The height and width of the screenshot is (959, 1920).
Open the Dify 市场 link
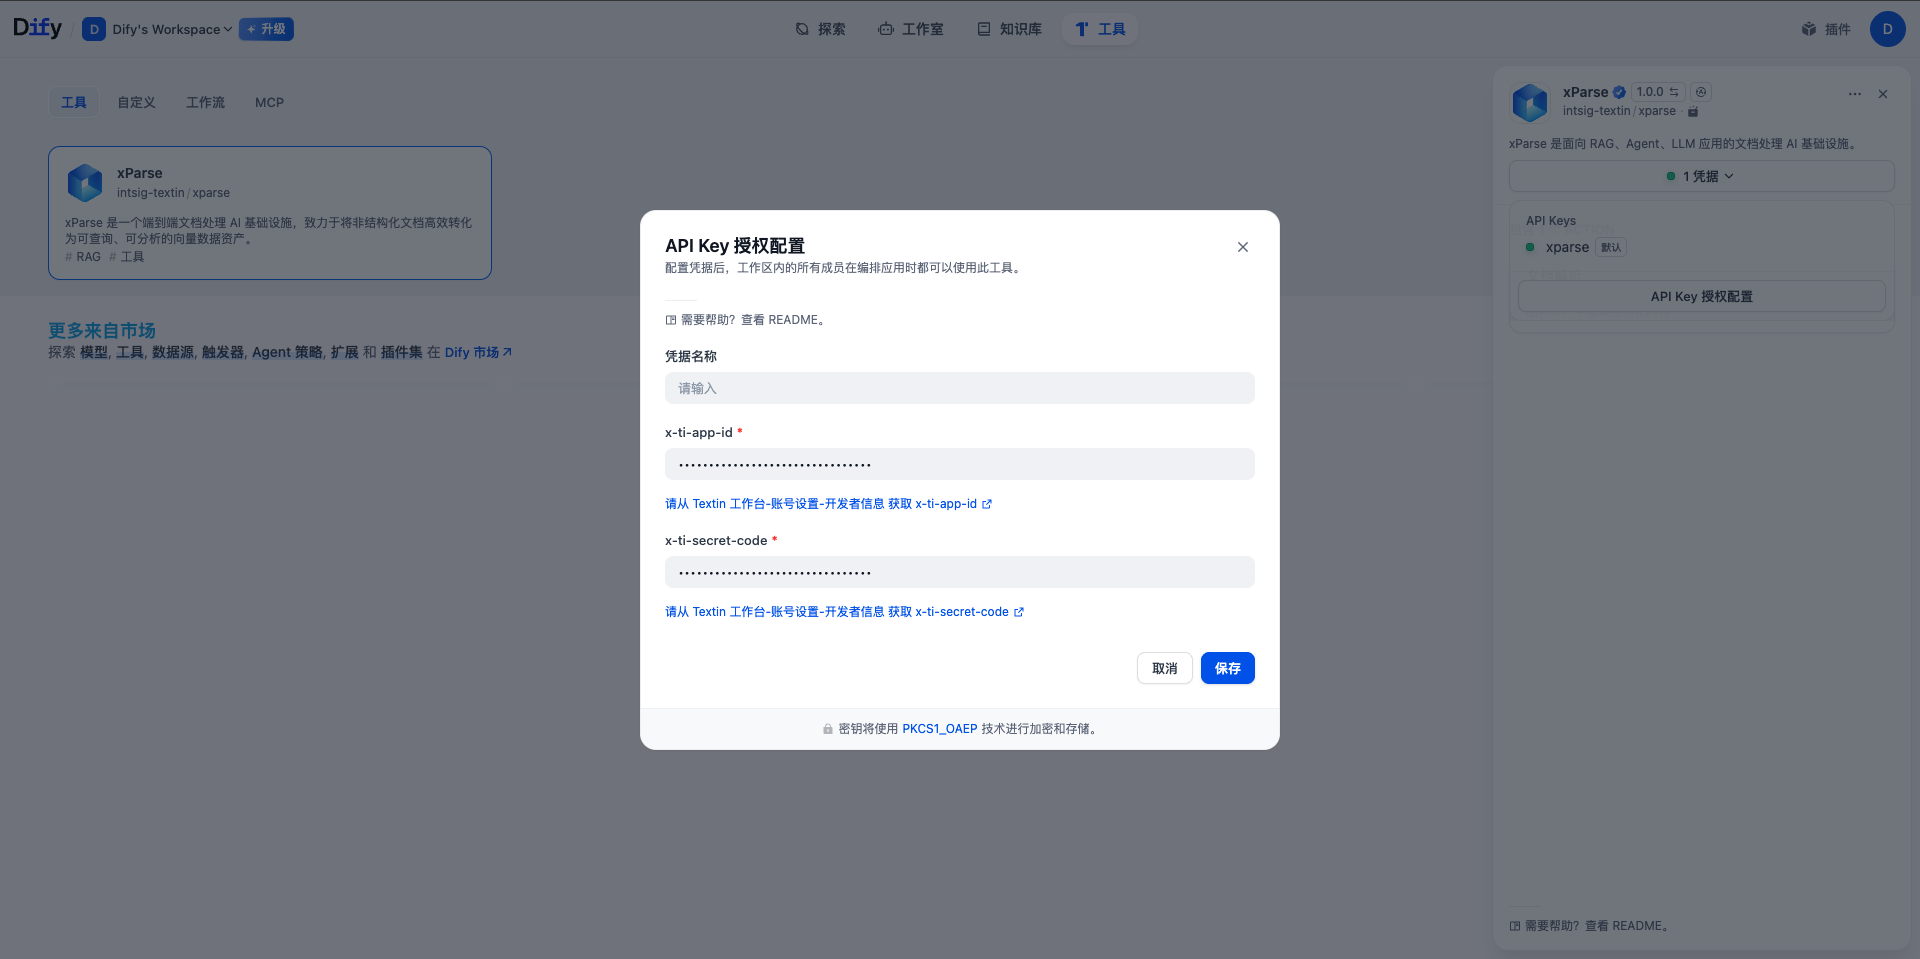tap(471, 352)
